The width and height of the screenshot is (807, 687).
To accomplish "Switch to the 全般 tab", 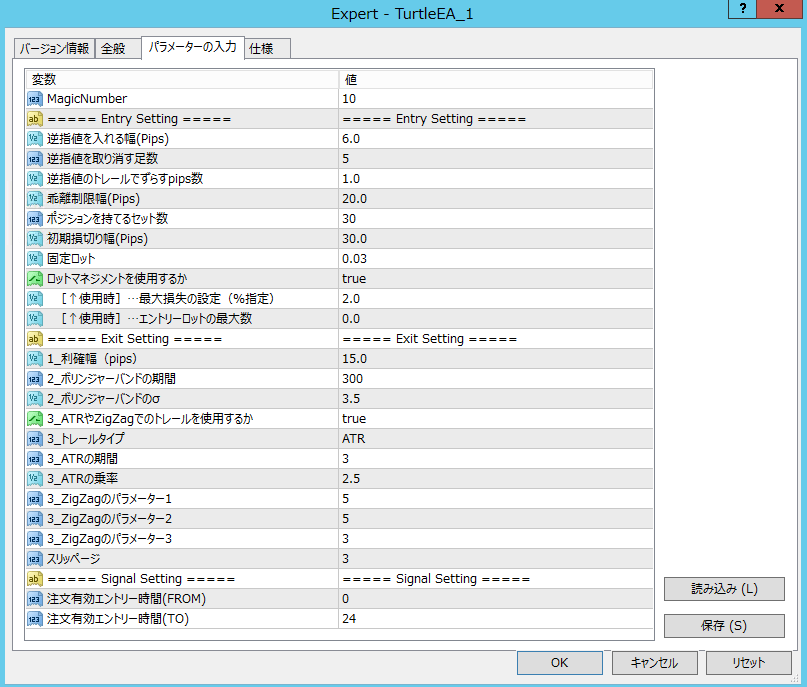I will [x=114, y=49].
